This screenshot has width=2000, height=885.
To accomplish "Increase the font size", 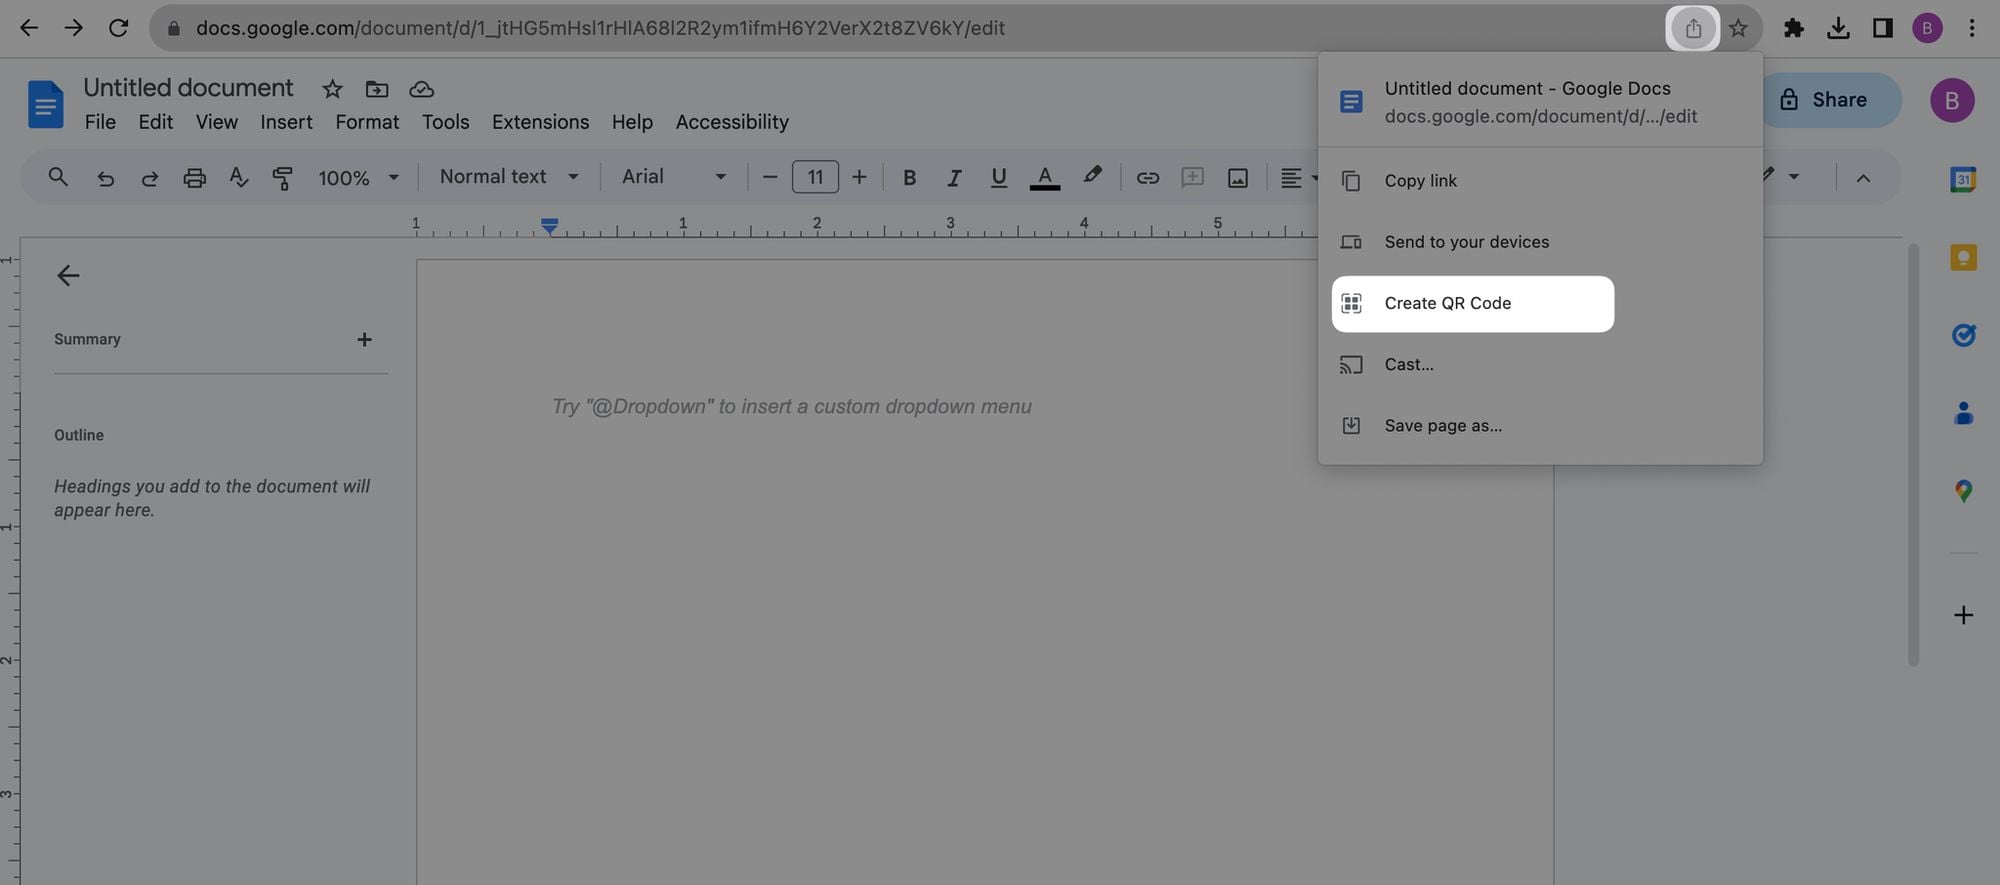I will (859, 178).
